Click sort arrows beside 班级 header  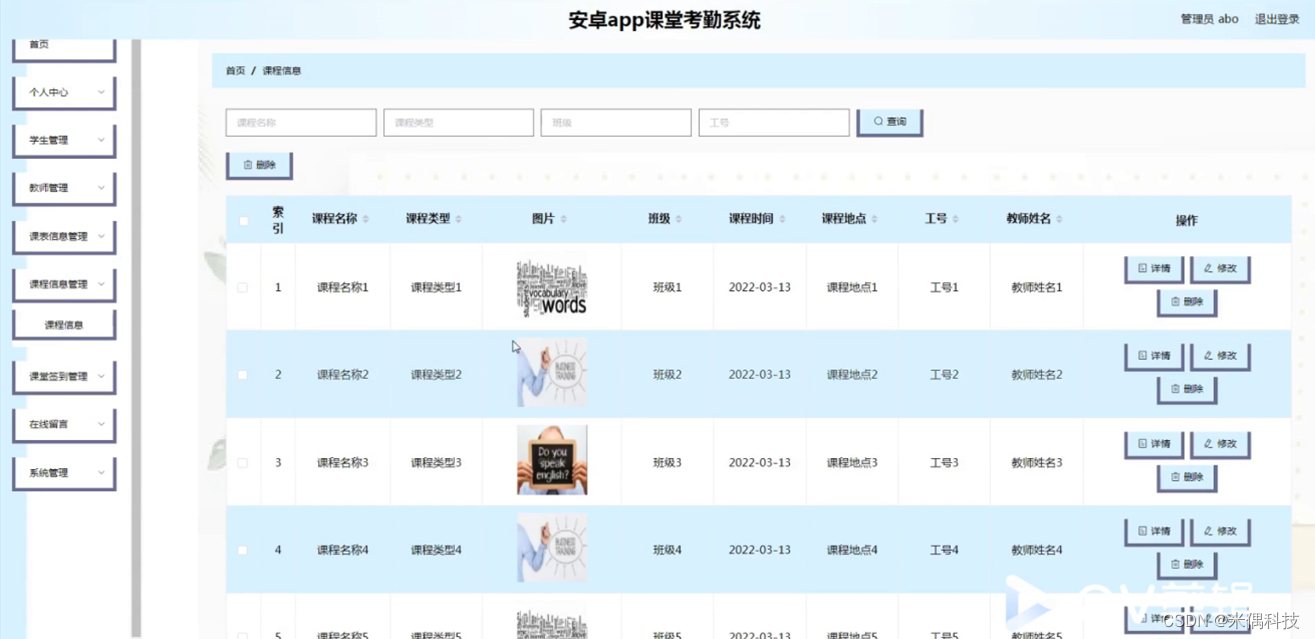click(x=679, y=219)
